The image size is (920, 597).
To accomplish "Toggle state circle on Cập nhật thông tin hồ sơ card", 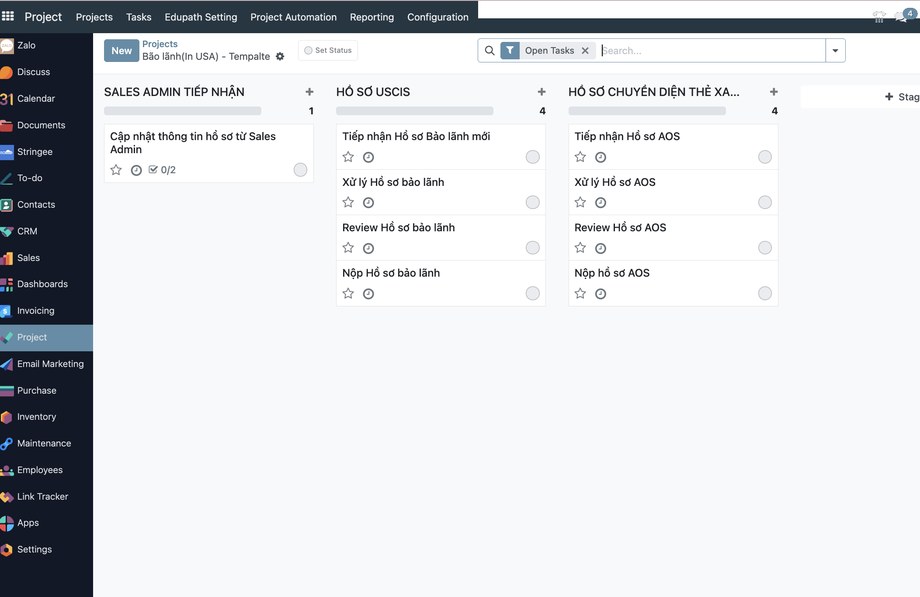I will pos(300,170).
